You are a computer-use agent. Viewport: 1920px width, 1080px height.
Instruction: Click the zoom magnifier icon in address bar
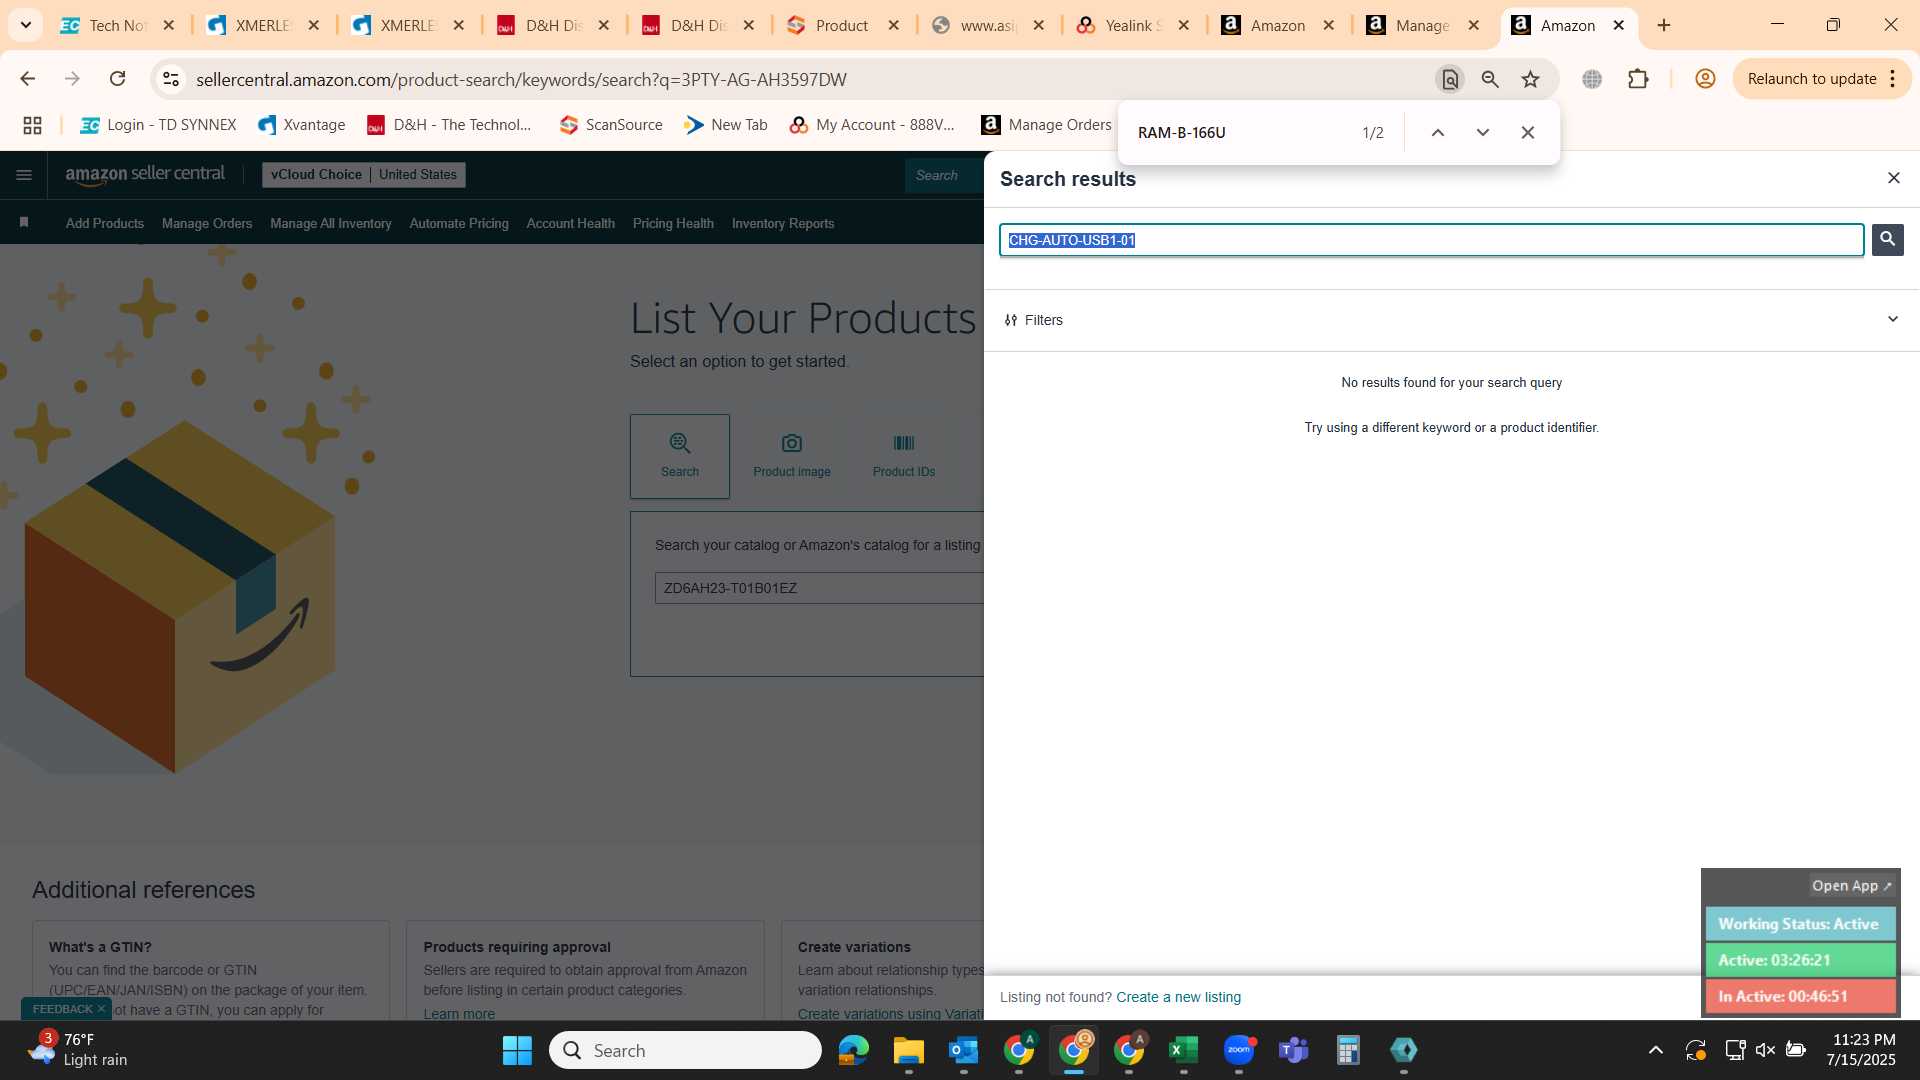pos(1490,79)
